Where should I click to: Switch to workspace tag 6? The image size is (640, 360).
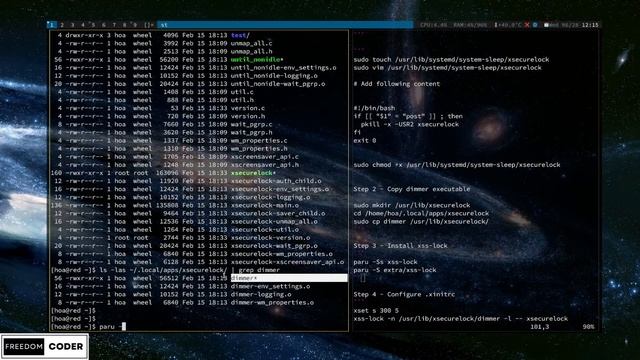click(104, 25)
